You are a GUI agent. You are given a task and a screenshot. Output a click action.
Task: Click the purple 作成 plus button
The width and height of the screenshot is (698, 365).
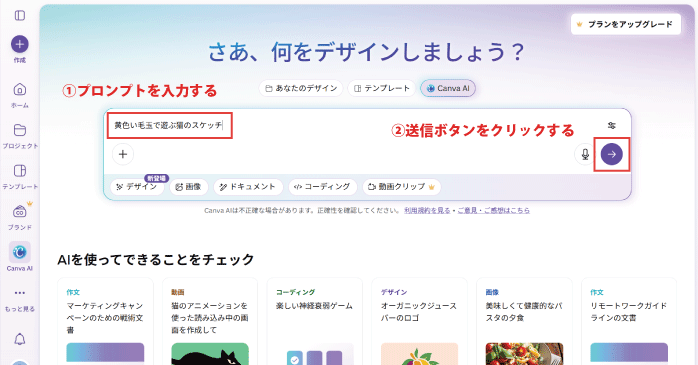(20, 44)
